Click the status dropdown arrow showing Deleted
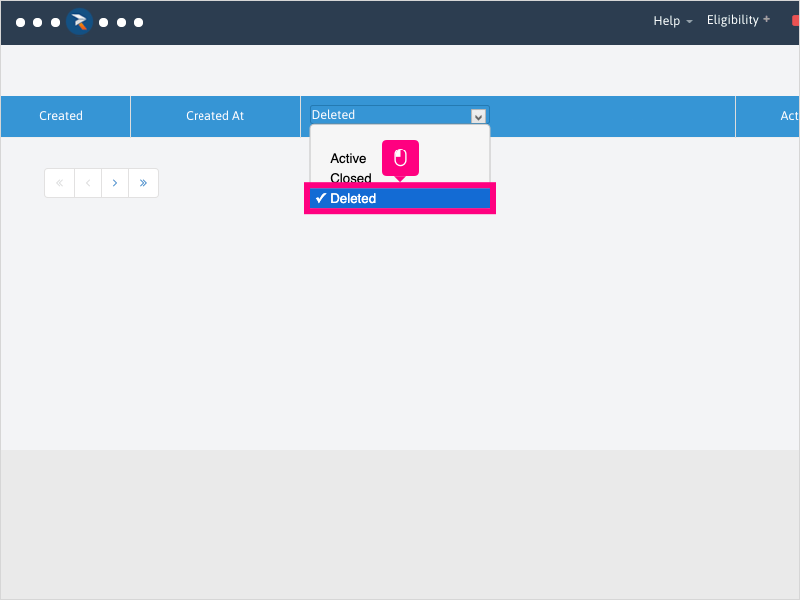Viewport: 800px width, 600px height. tap(478, 117)
